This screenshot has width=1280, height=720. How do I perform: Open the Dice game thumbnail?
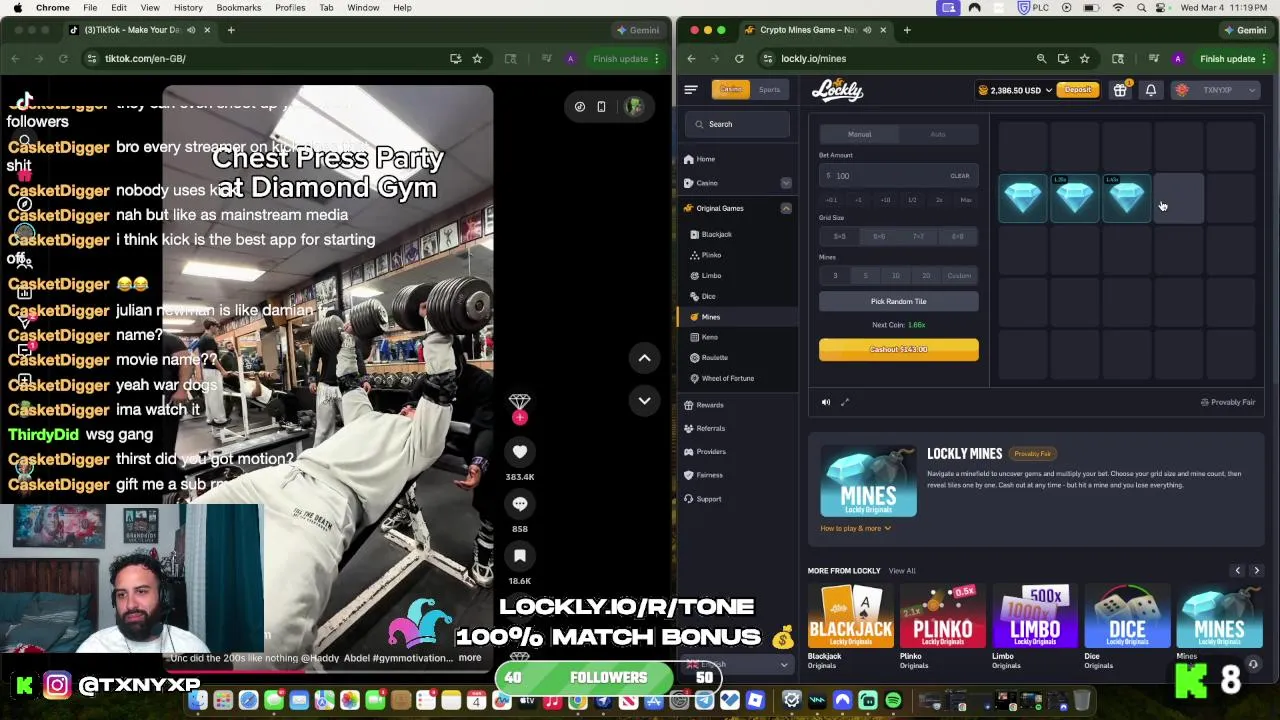(x=1127, y=616)
